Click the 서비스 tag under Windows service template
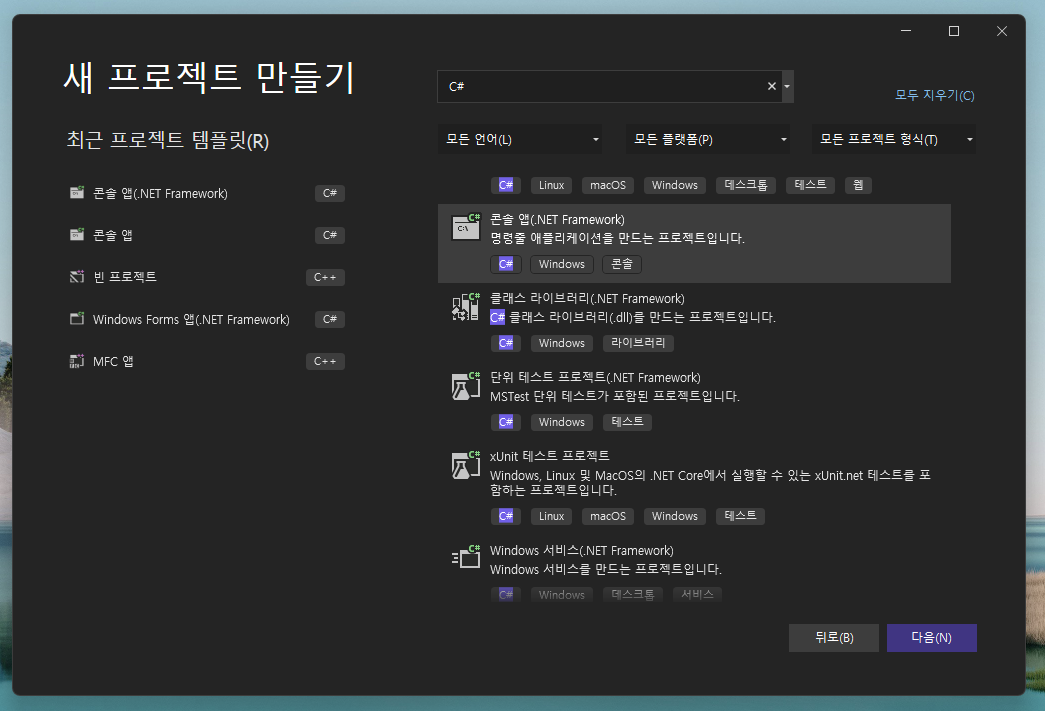1045x711 pixels. point(697,594)
